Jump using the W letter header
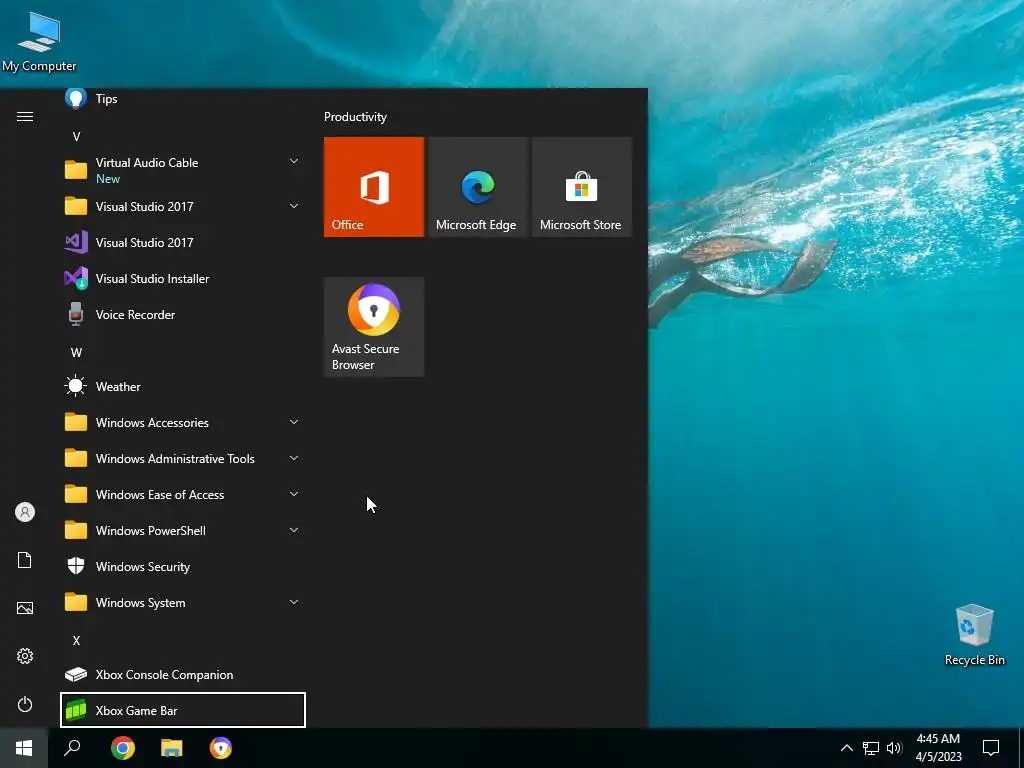Viewport: 1024px width, 768px height. tap(76, 353)
